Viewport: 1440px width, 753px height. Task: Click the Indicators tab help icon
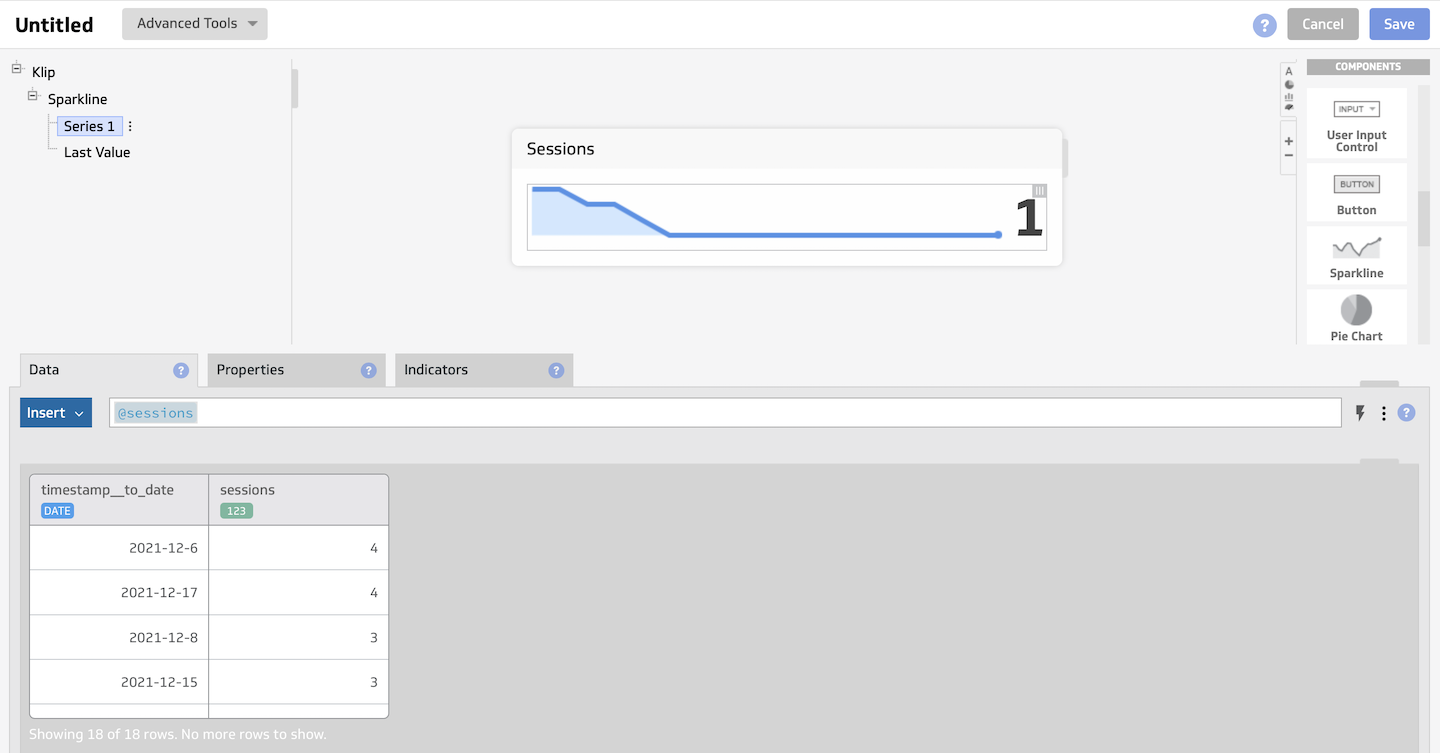click(x=556, y=370)
